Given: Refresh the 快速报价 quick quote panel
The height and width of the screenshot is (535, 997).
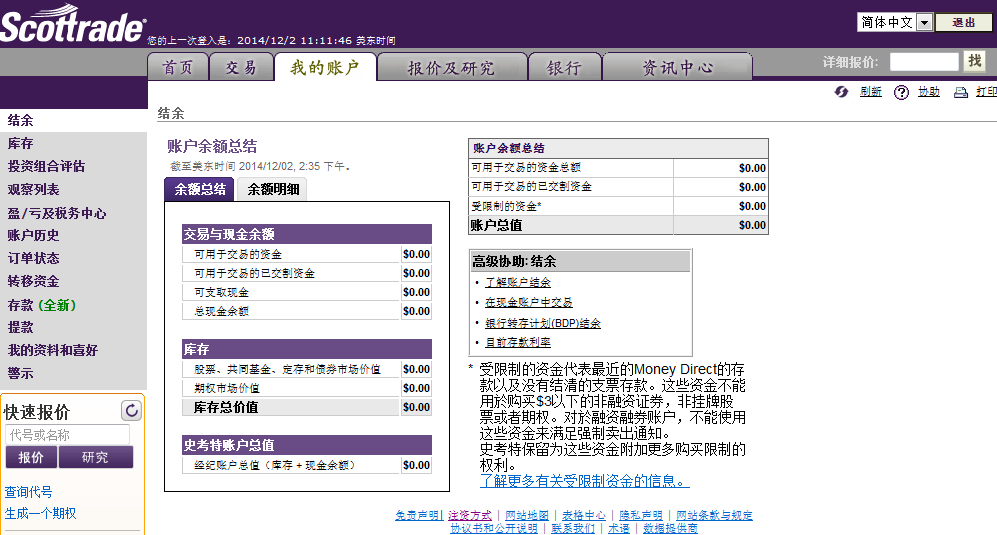Looking at the screenshot, I should 131,410.
